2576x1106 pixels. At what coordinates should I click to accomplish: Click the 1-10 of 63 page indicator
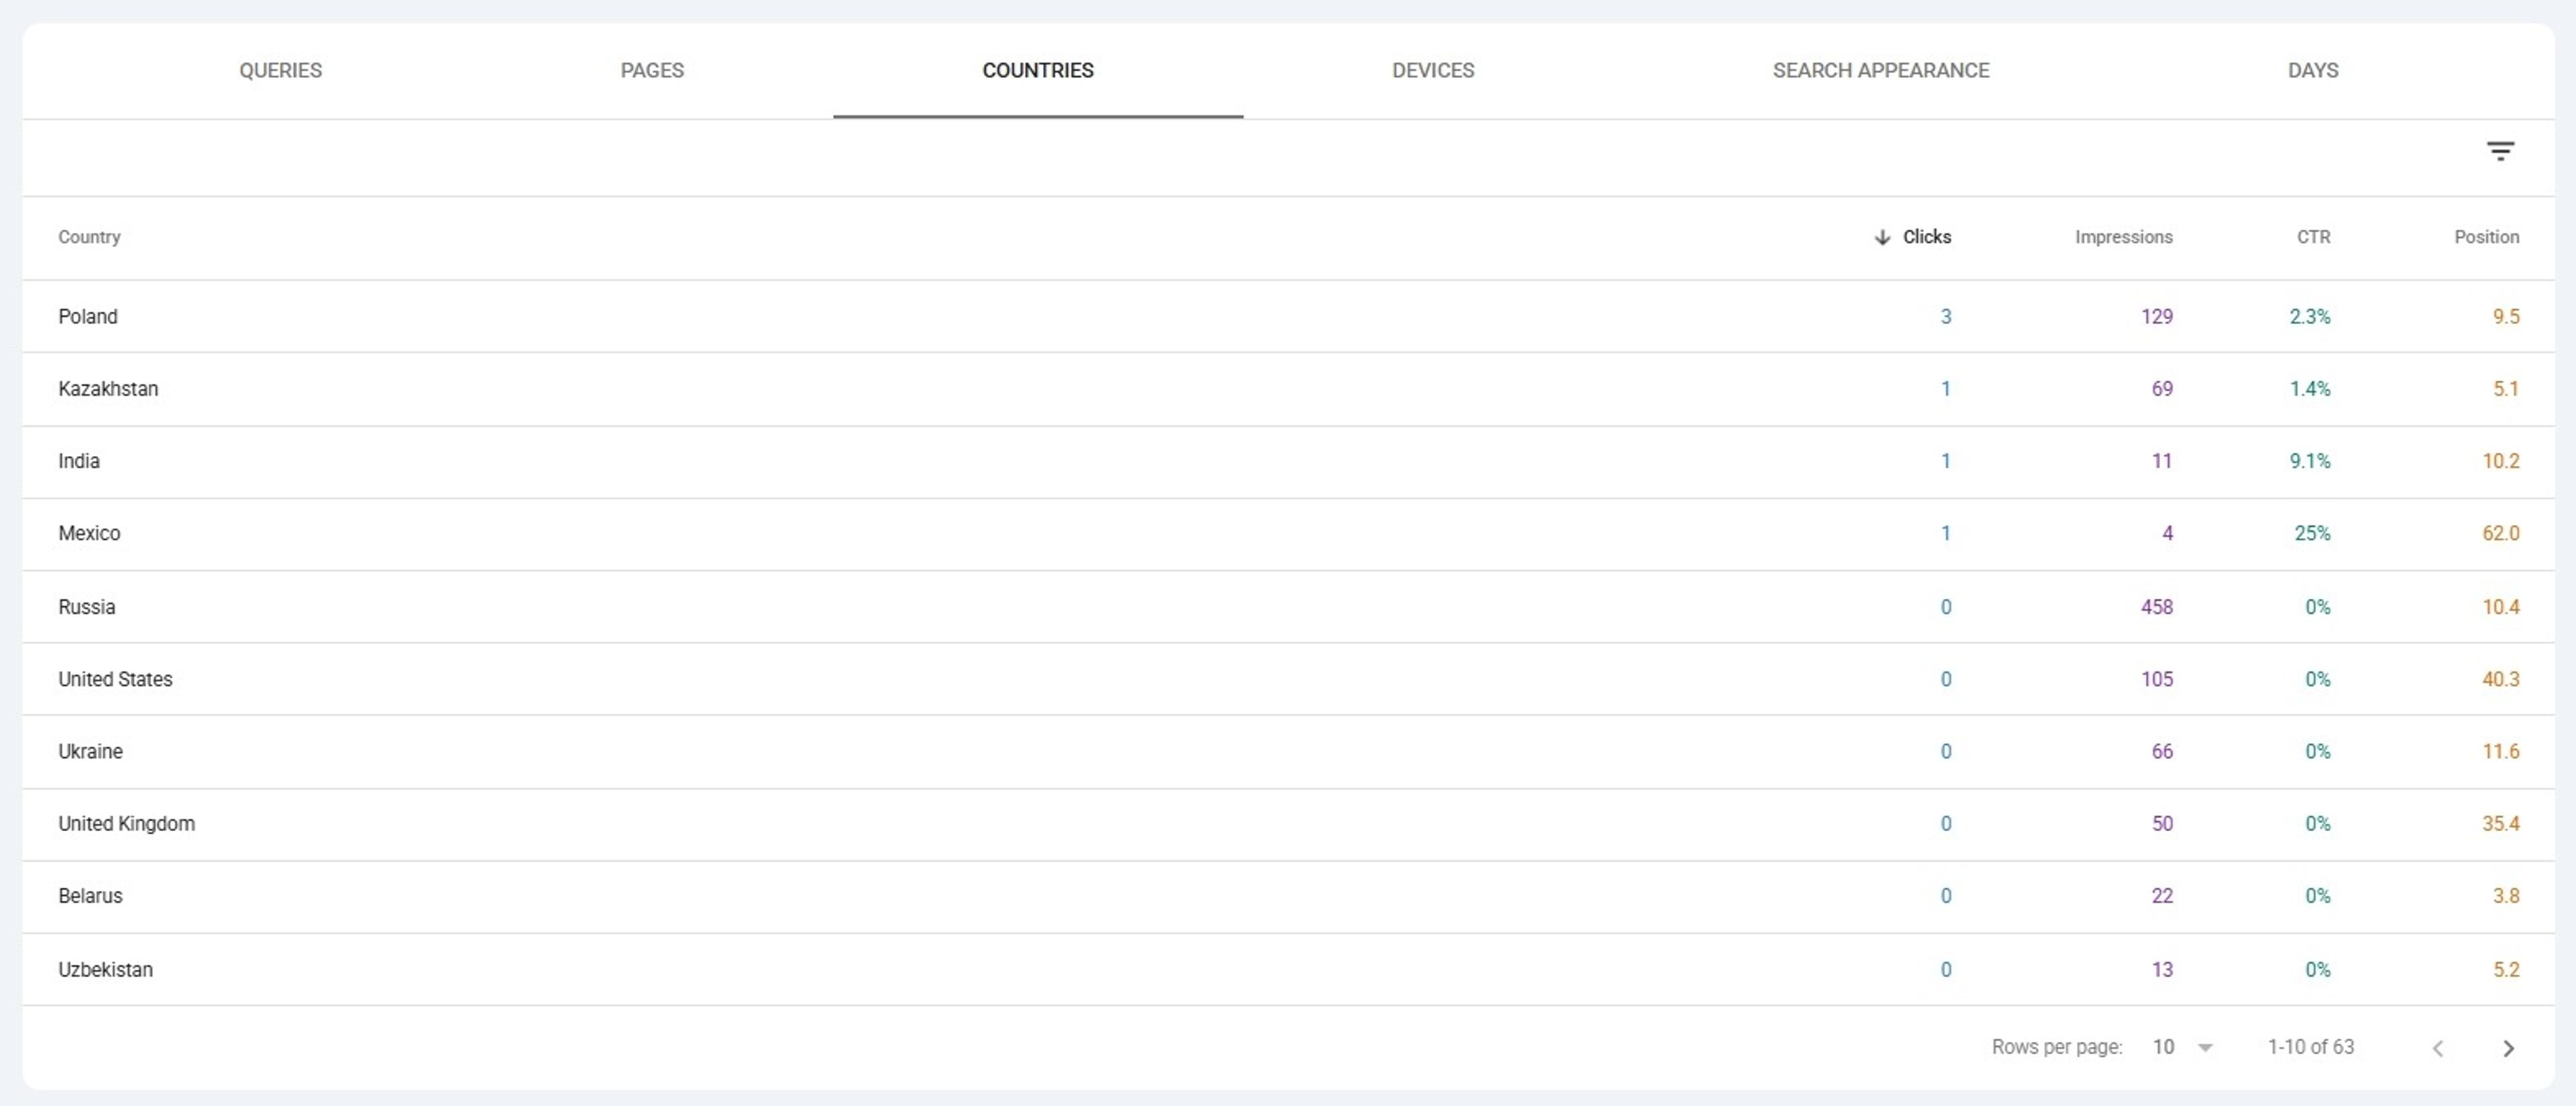2310,1047
